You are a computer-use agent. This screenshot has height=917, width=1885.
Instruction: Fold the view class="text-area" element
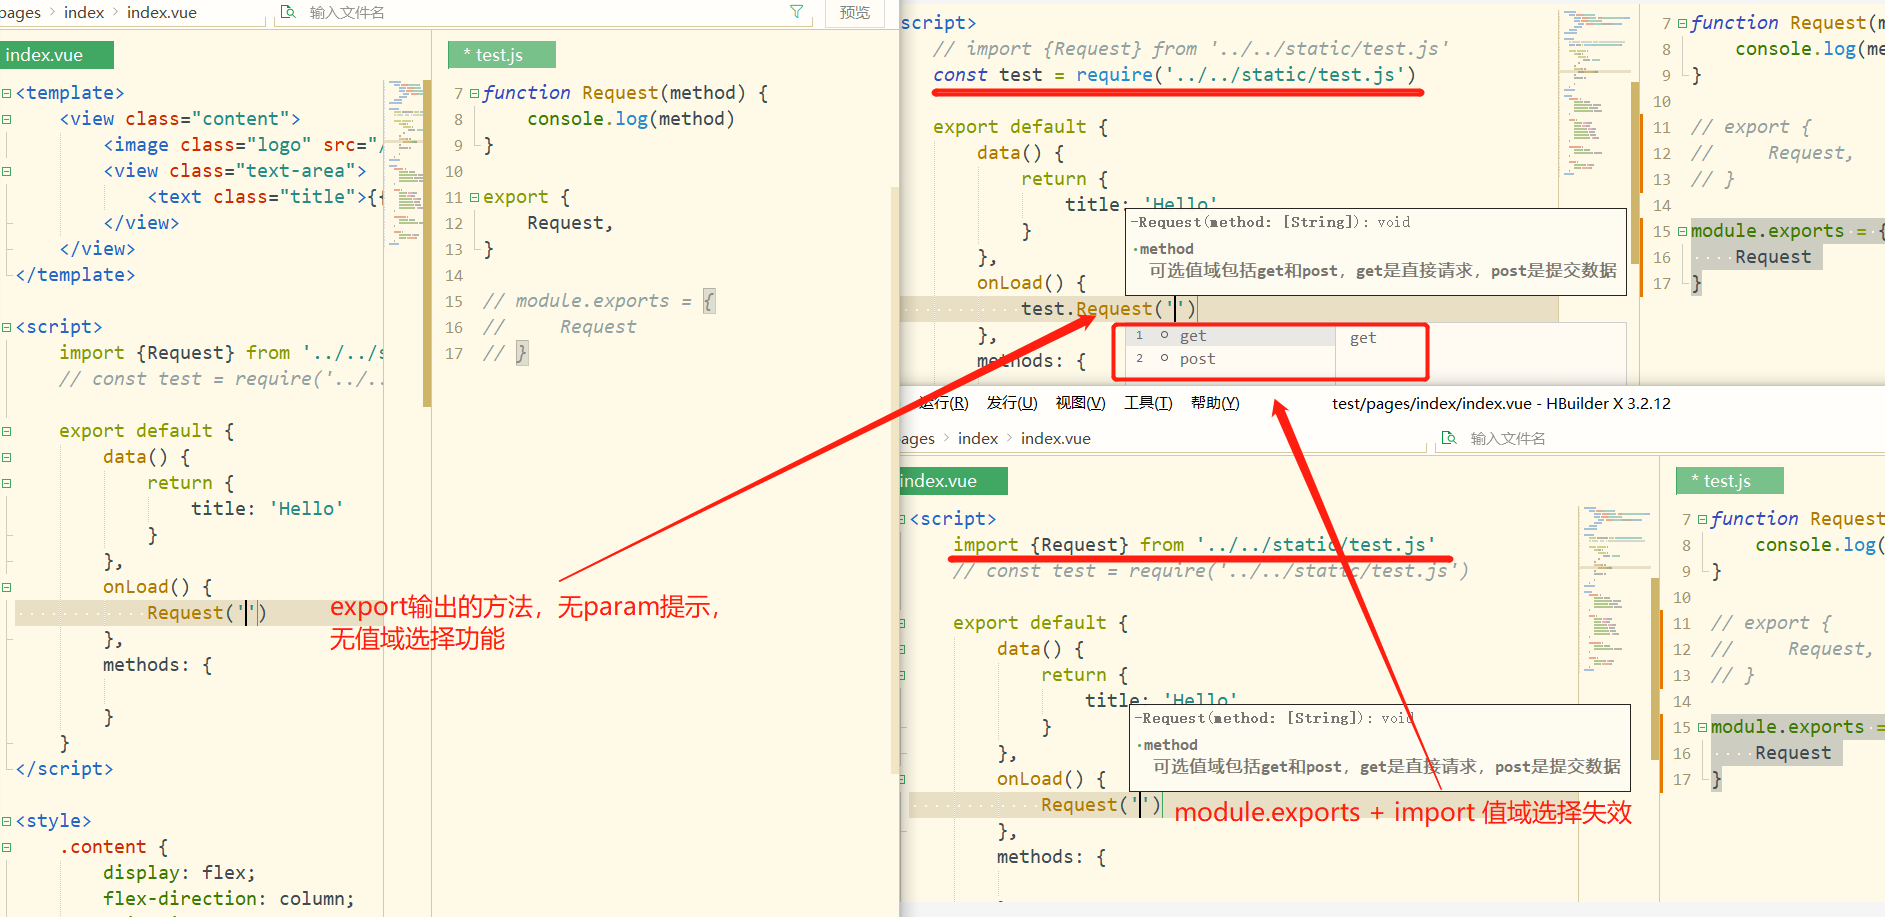coord(7,171)
